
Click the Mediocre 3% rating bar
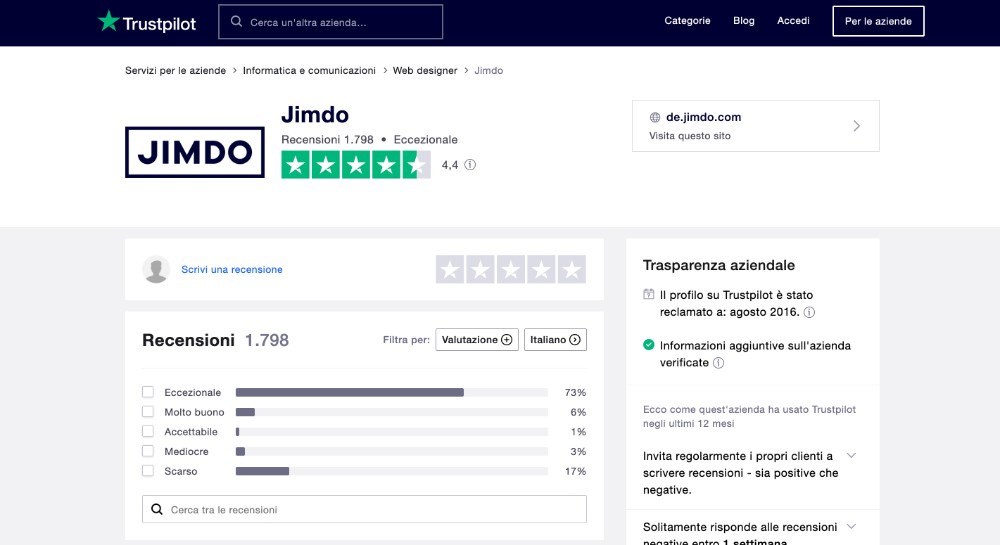point(392,451)
